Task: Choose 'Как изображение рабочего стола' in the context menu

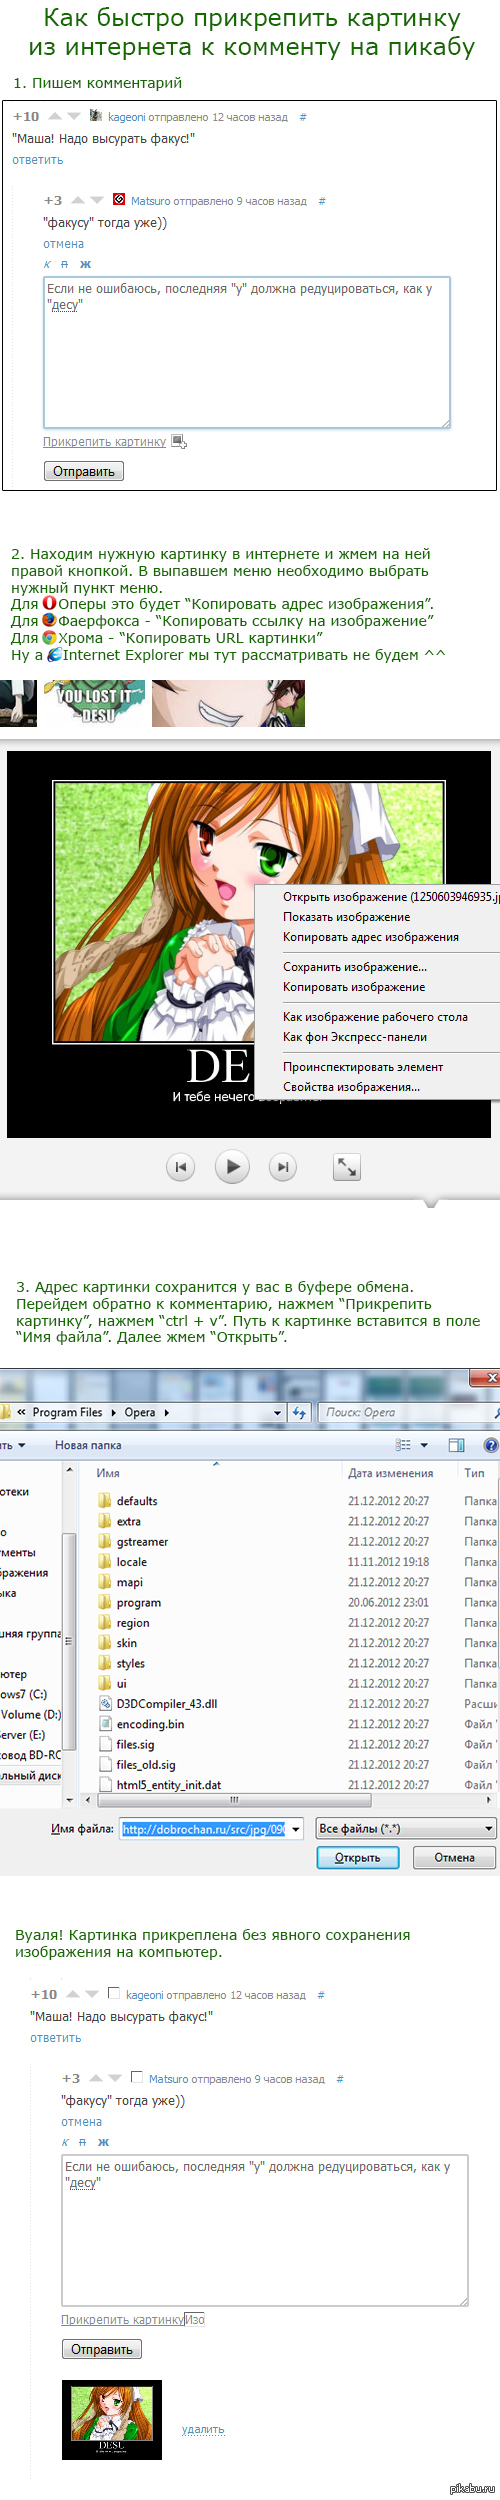Action: [x=375, y=1017]
